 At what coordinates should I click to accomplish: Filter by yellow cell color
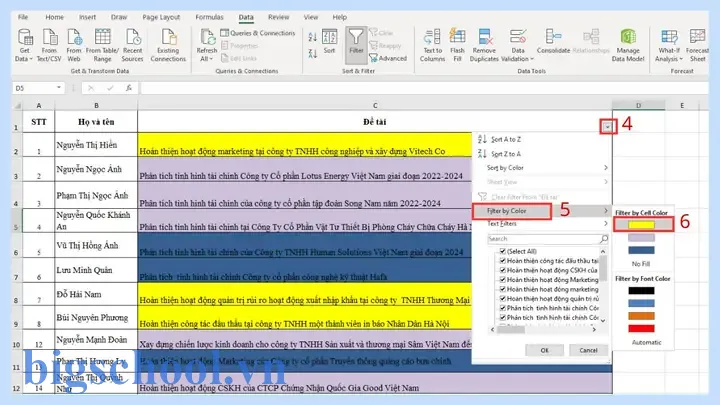641,225
